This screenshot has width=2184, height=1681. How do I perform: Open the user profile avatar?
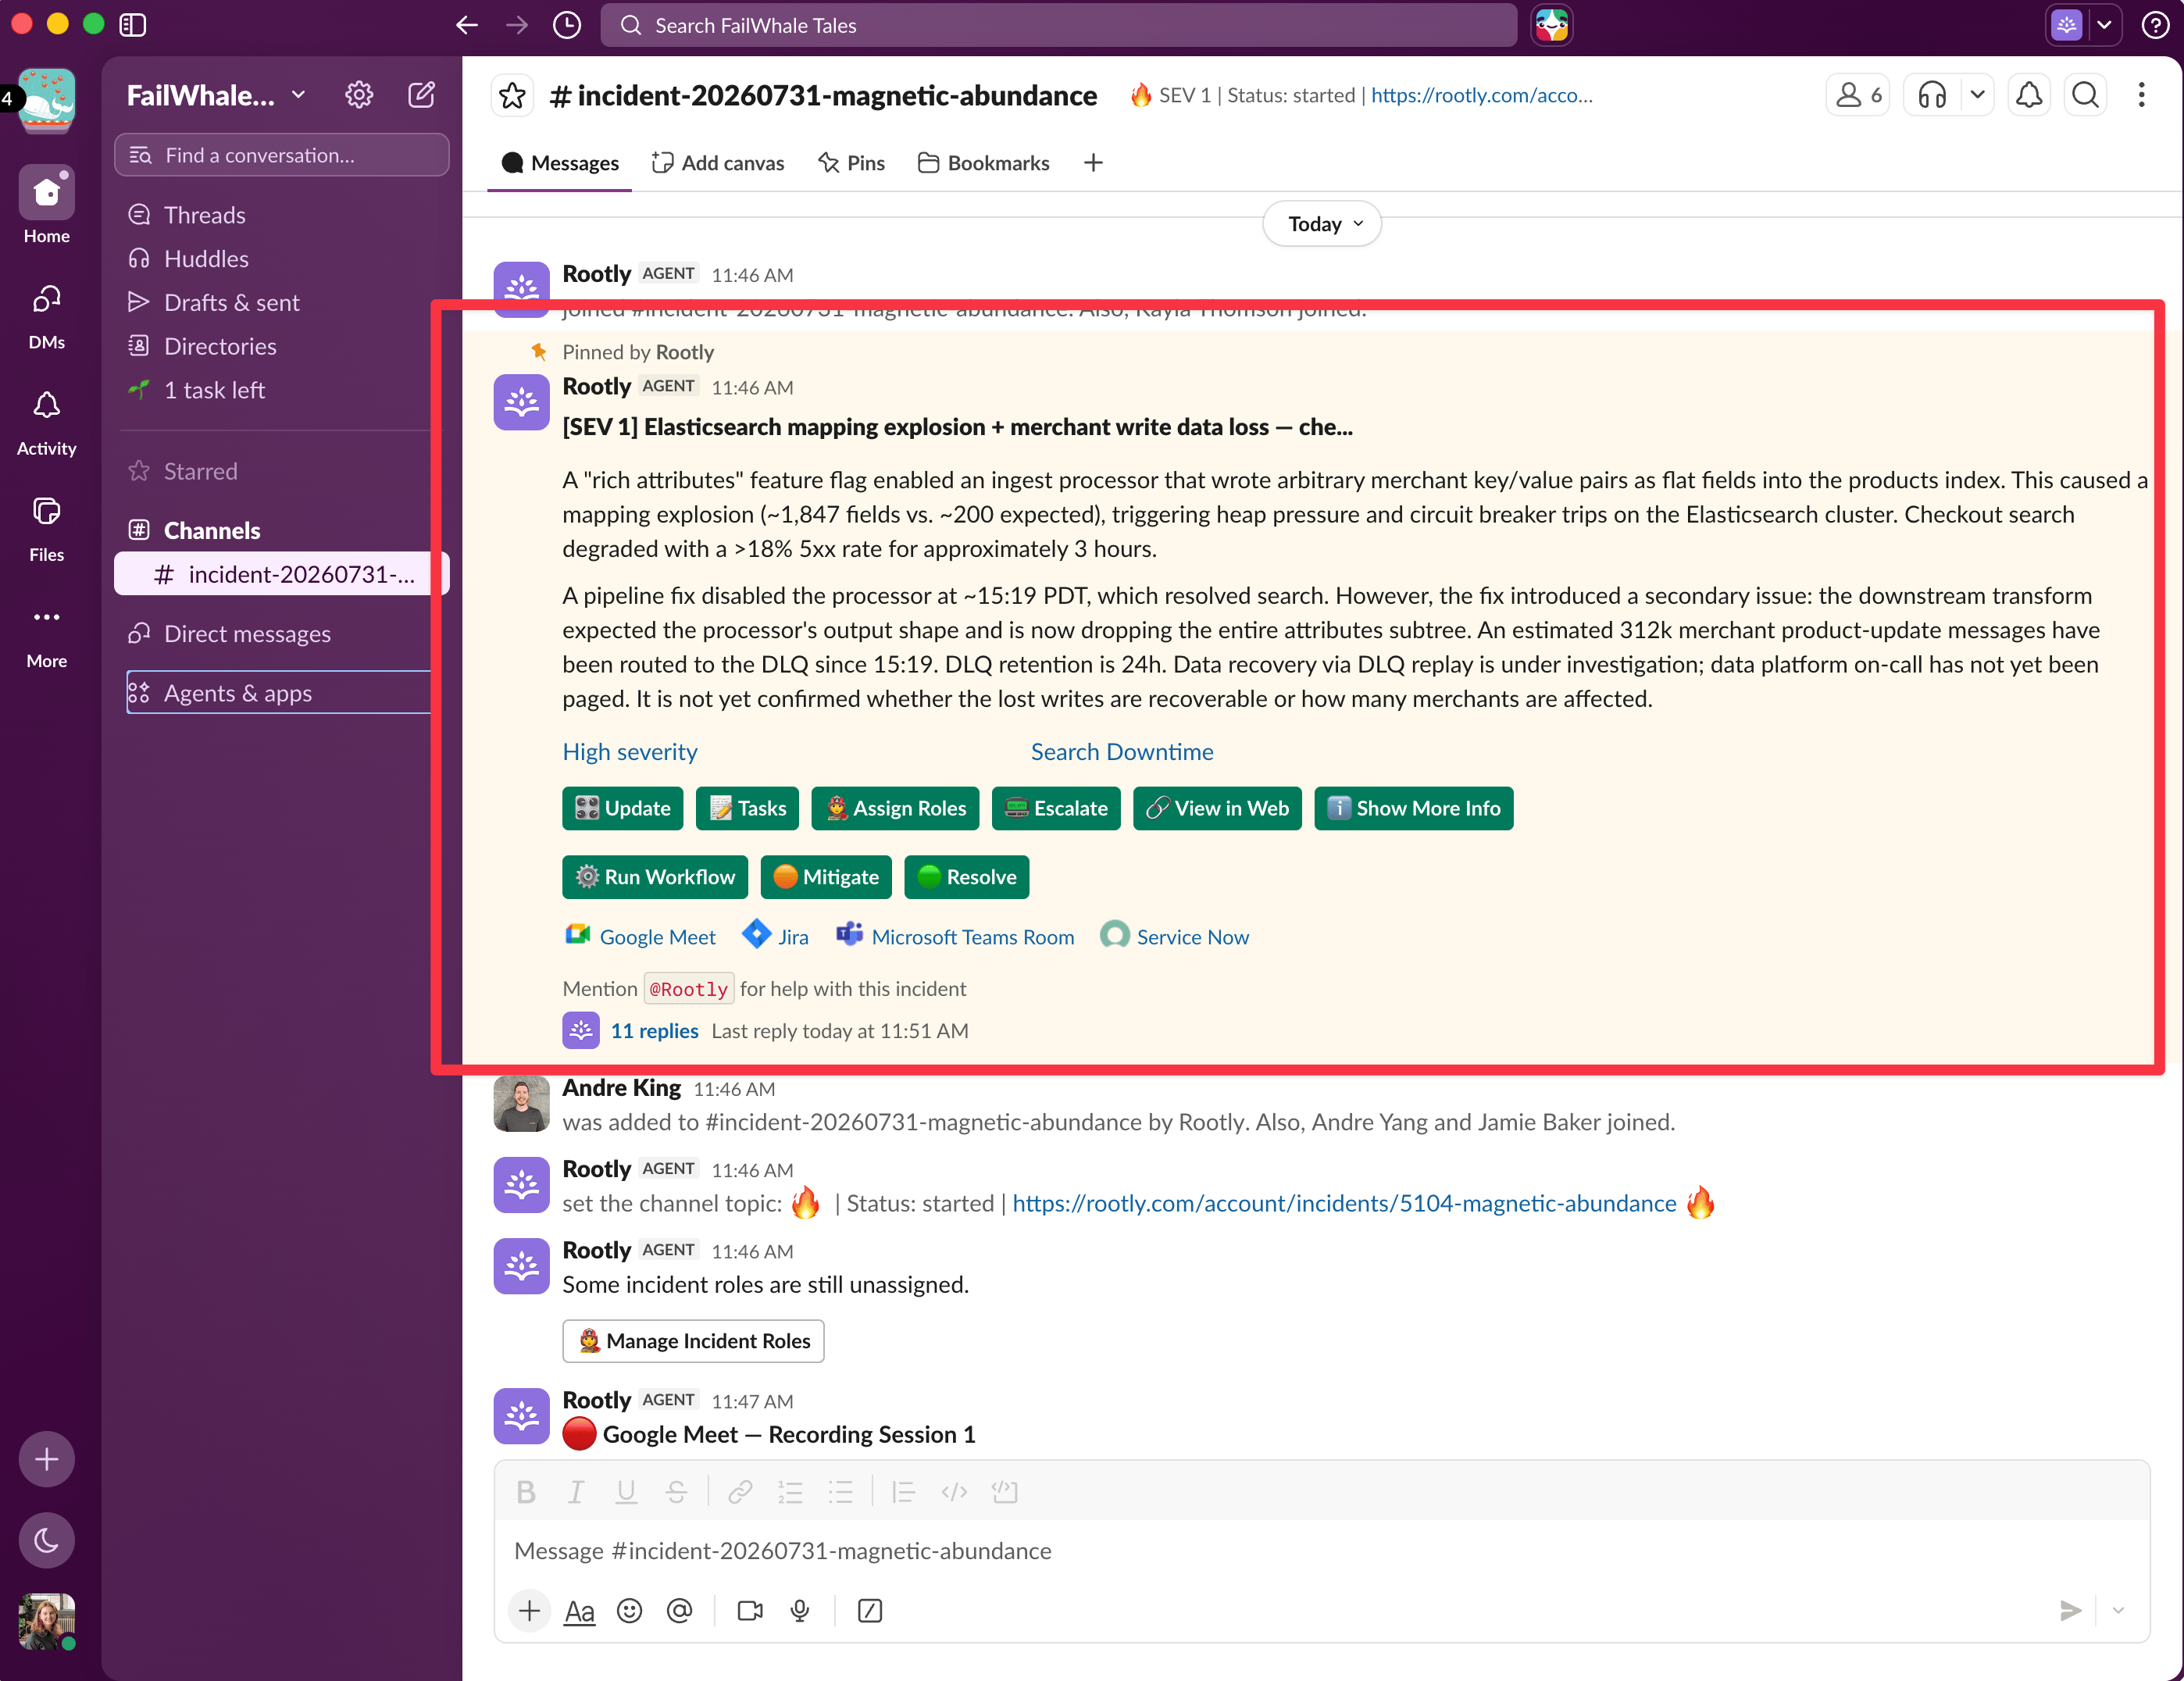[47, 1621]
